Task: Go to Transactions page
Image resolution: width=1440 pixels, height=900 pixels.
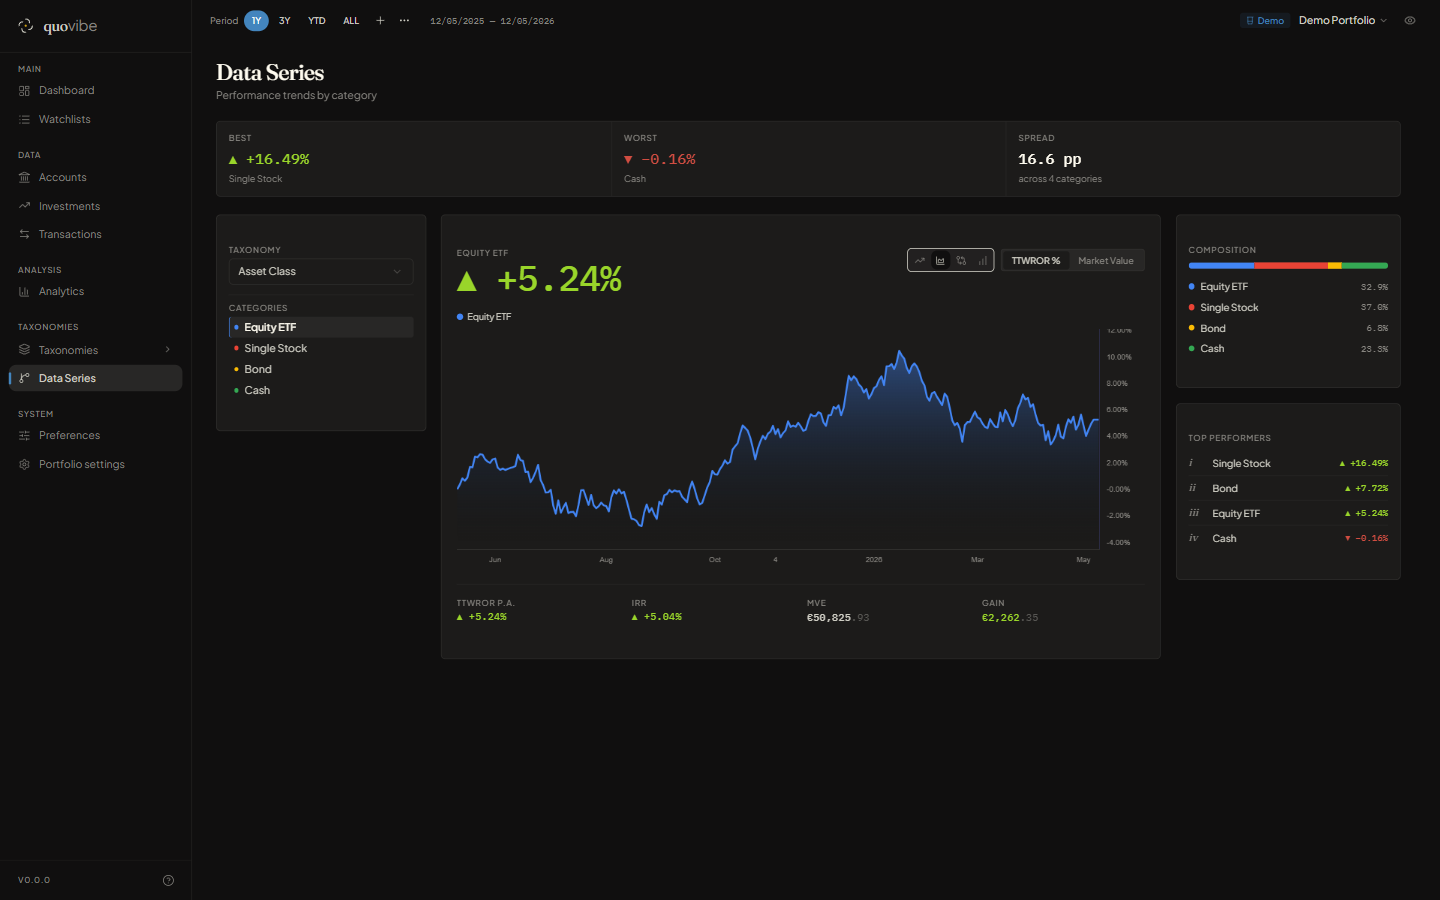Action: coord(95,235)
